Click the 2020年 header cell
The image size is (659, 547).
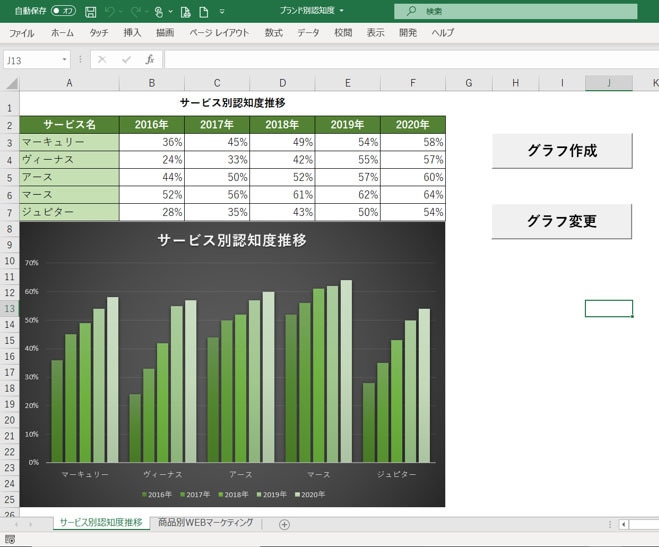(413, 125)
